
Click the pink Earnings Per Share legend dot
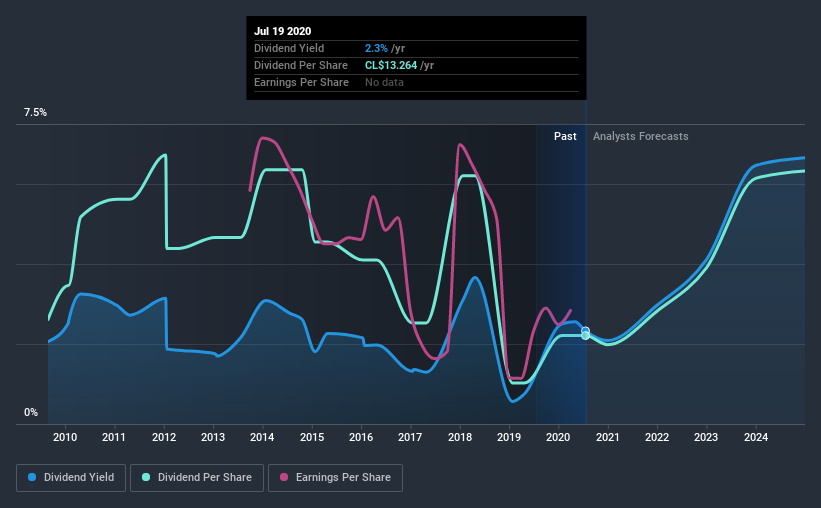click(284, 477)
